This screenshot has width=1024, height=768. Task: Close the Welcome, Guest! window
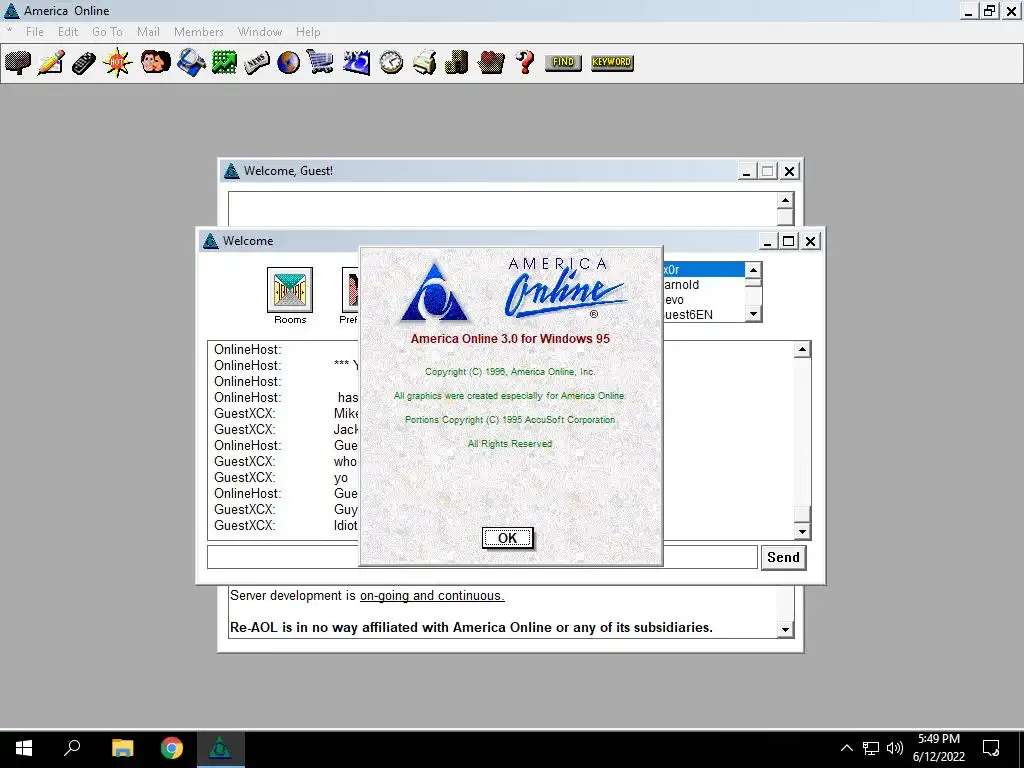click(790, 172)
